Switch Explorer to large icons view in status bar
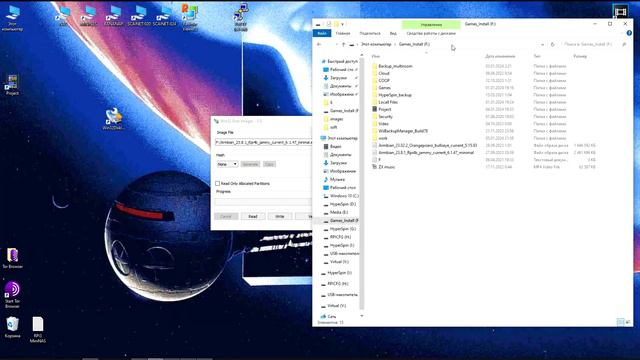 tap(627, 322)
